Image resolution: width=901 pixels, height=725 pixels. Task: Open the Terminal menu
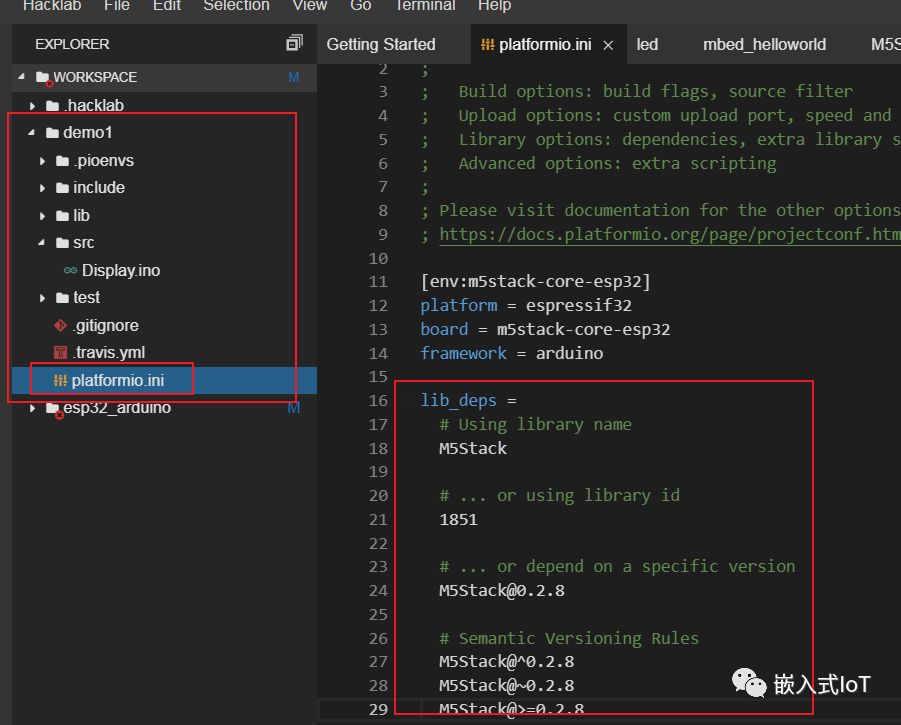click(x=424, y=6)
